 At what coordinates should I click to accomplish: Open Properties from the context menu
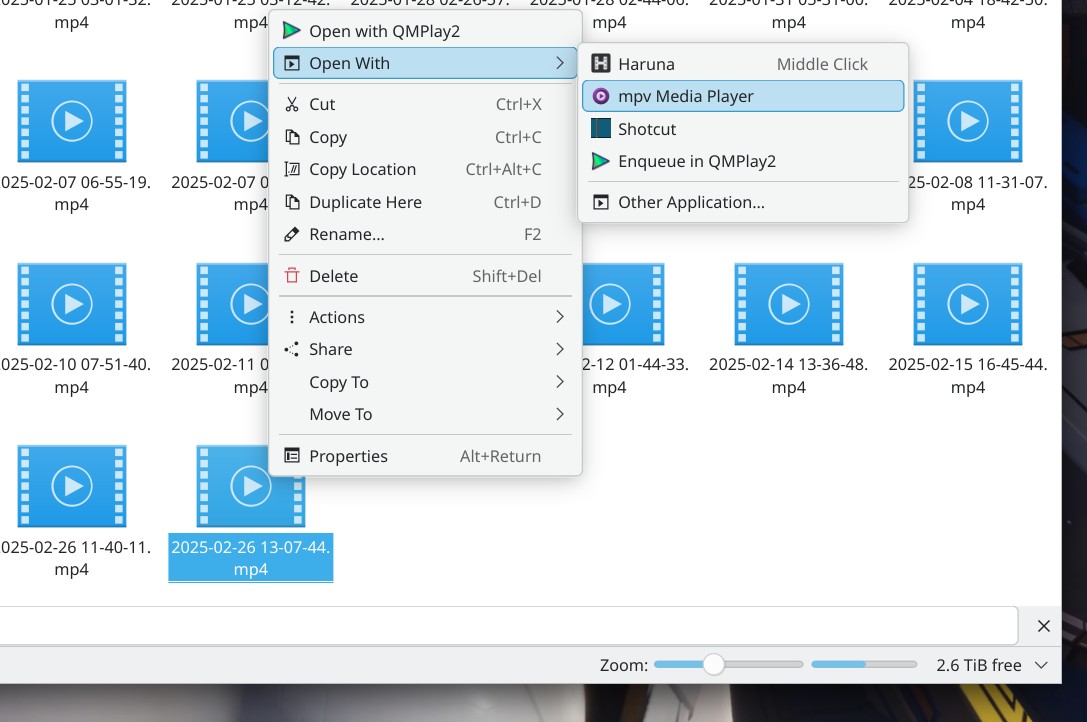click(x=348, y=456)
